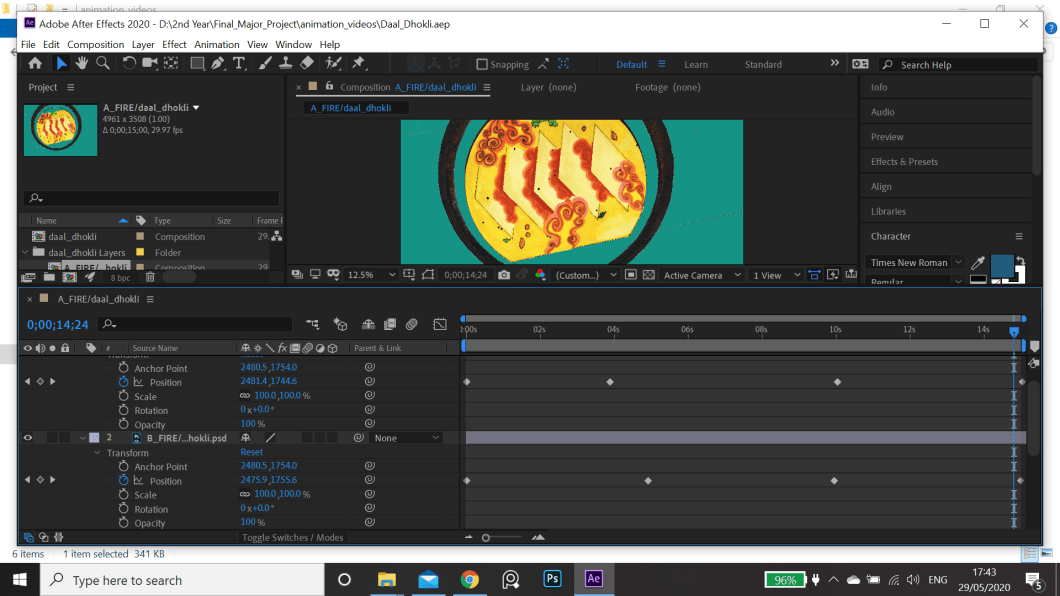Select the Pen tool
This screenshot has width=1060, height=596.
click(x=218, y=64)
